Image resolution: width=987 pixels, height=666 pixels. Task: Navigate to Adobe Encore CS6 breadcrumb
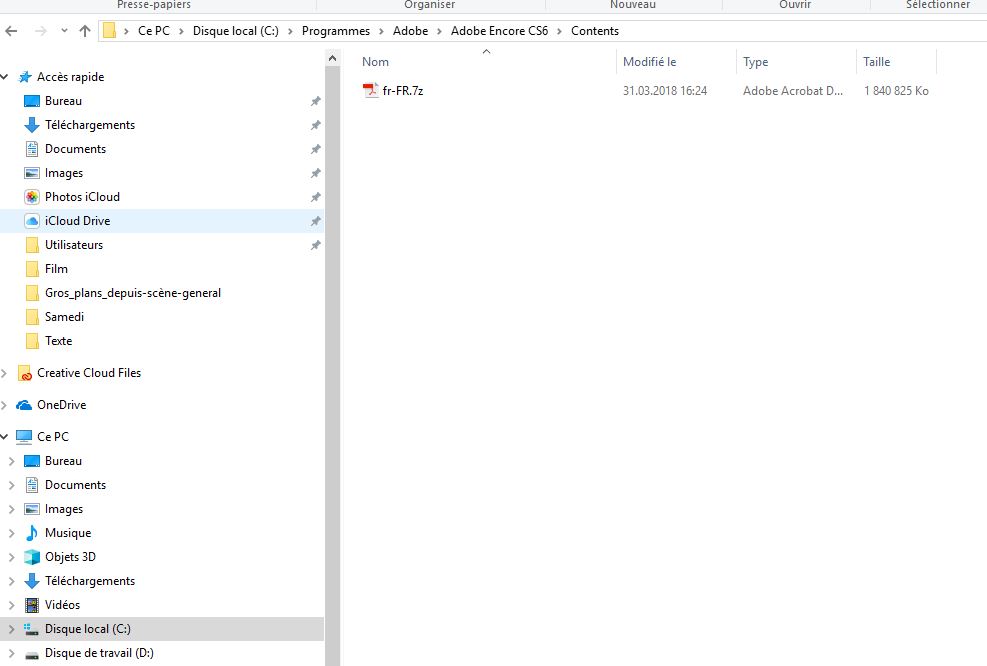(x=499, y=31)
